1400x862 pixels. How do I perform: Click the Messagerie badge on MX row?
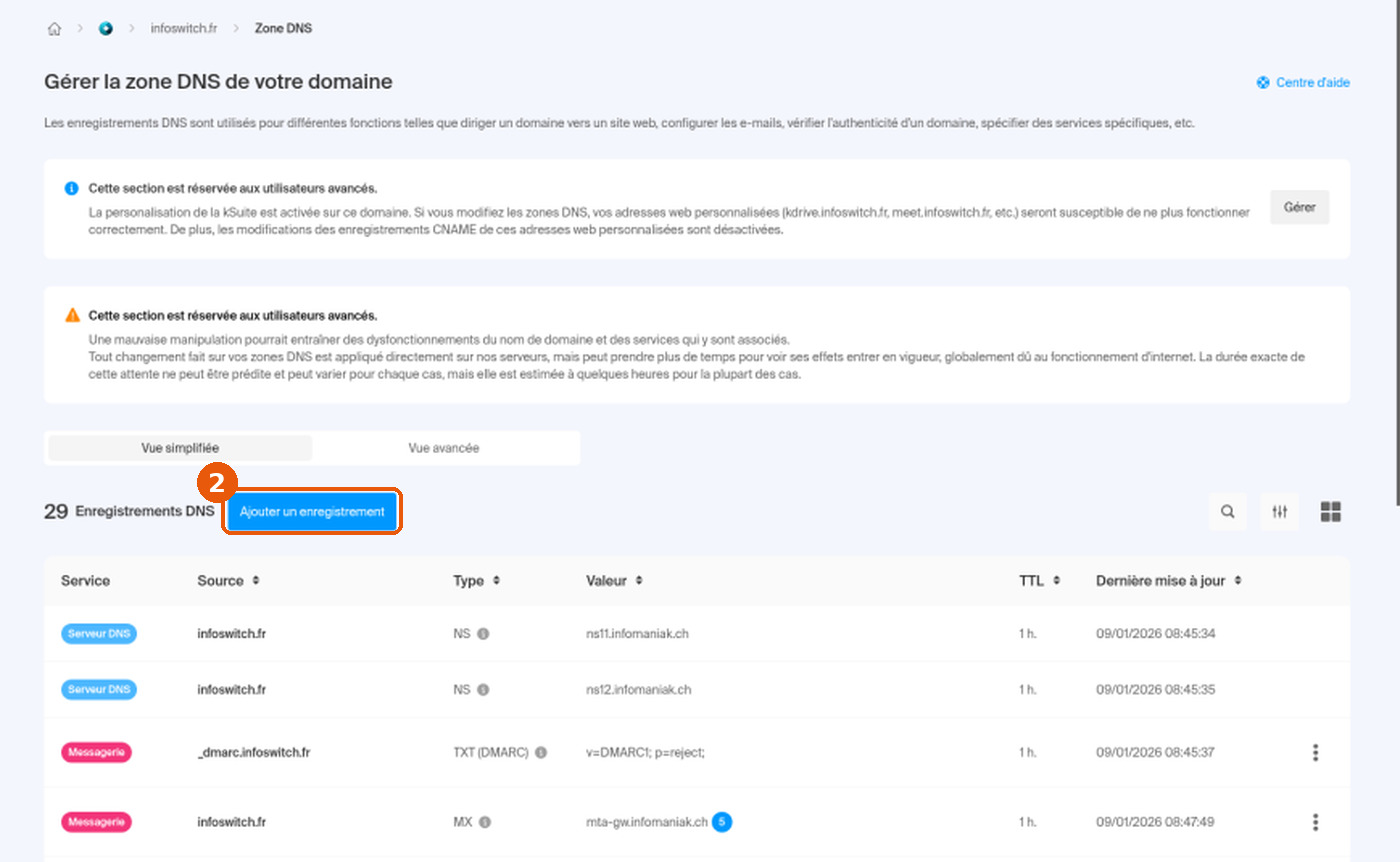97,822
